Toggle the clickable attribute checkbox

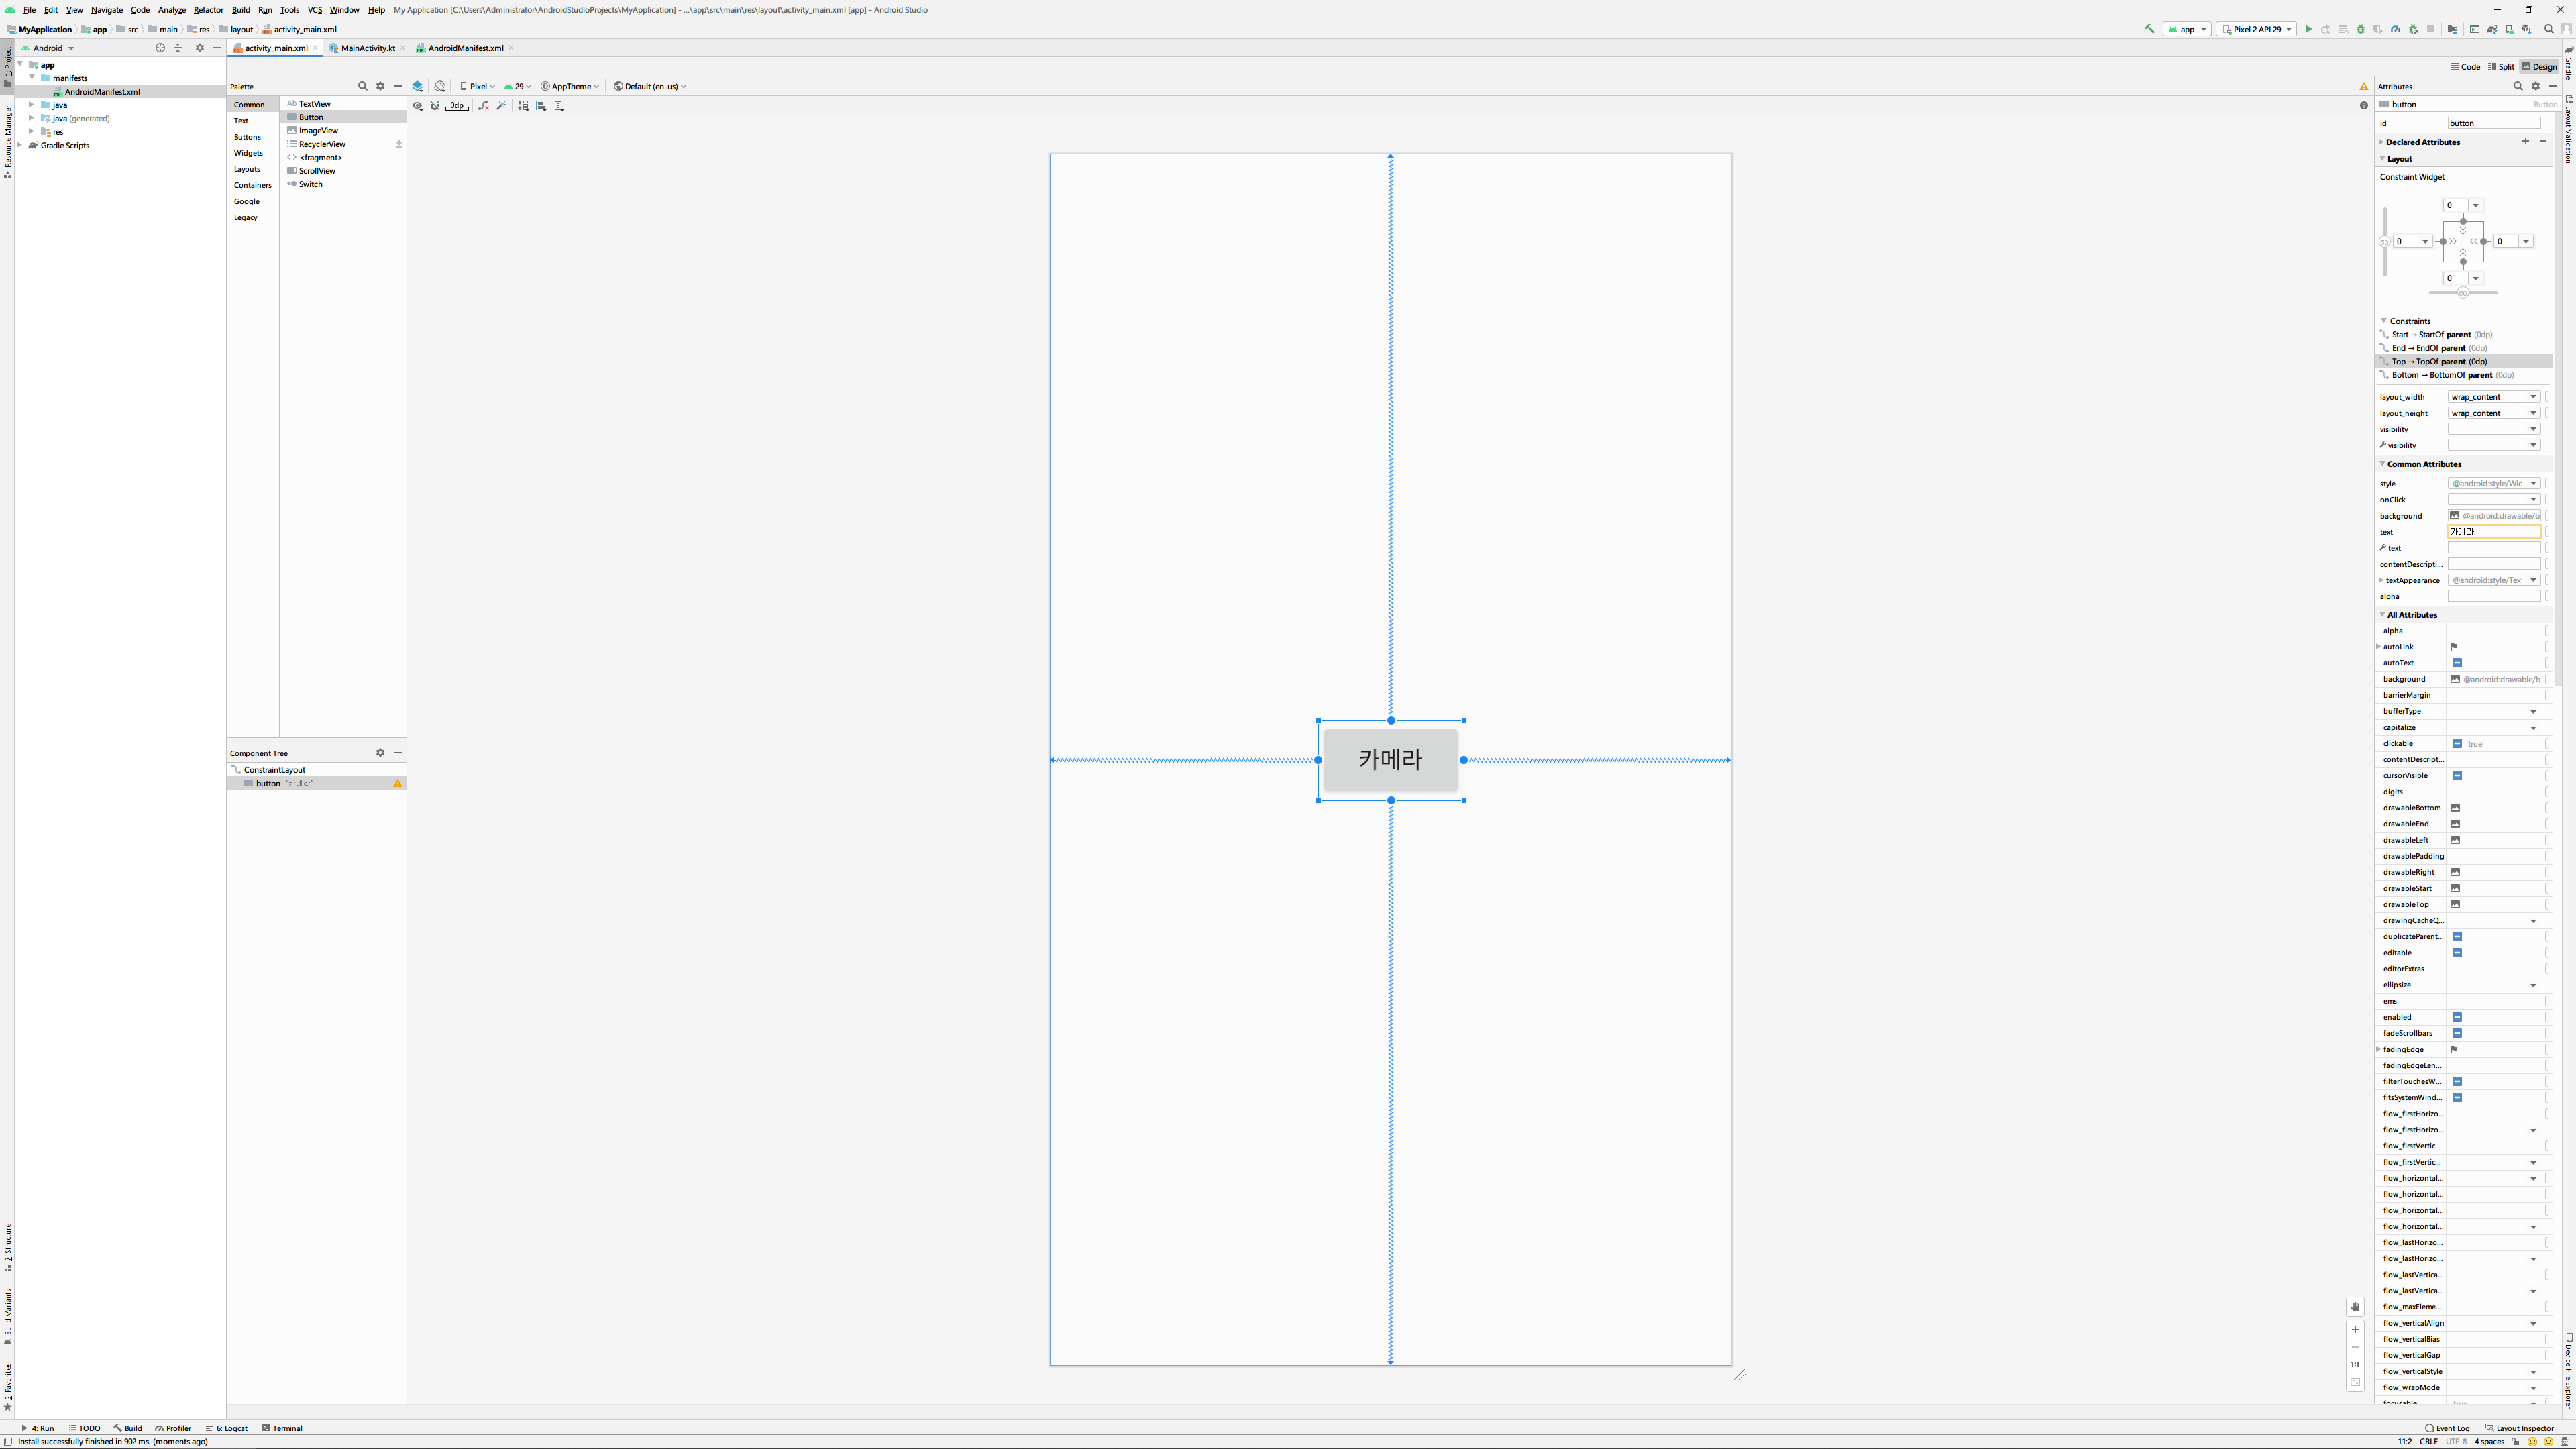click(2457, 743)
